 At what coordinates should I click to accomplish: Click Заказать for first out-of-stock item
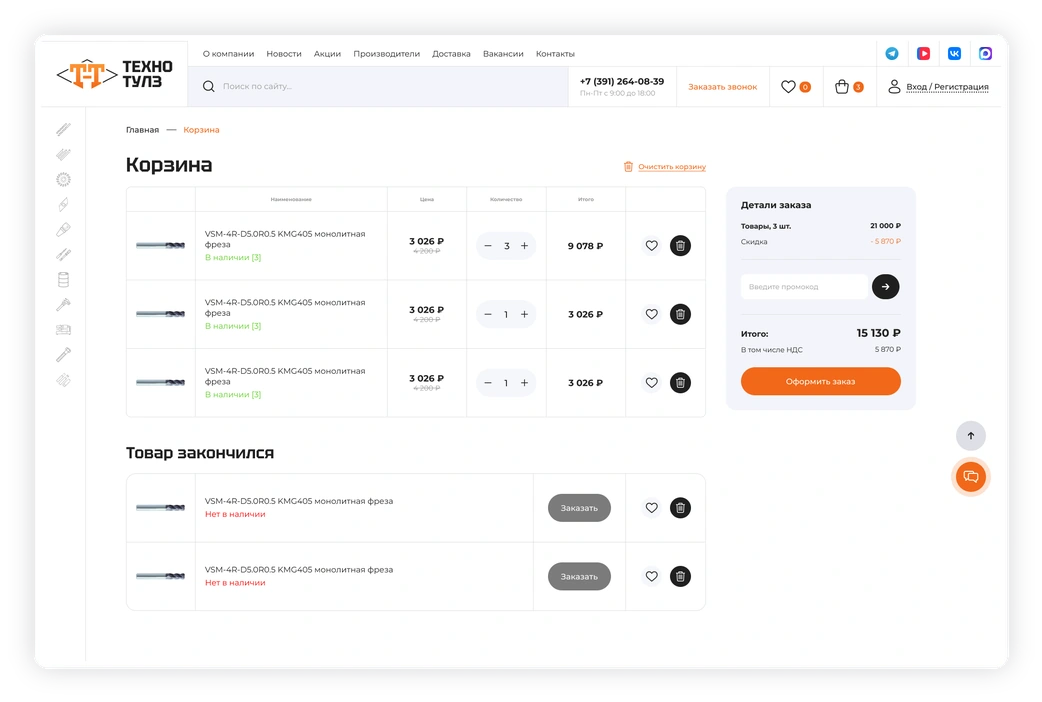579,508
